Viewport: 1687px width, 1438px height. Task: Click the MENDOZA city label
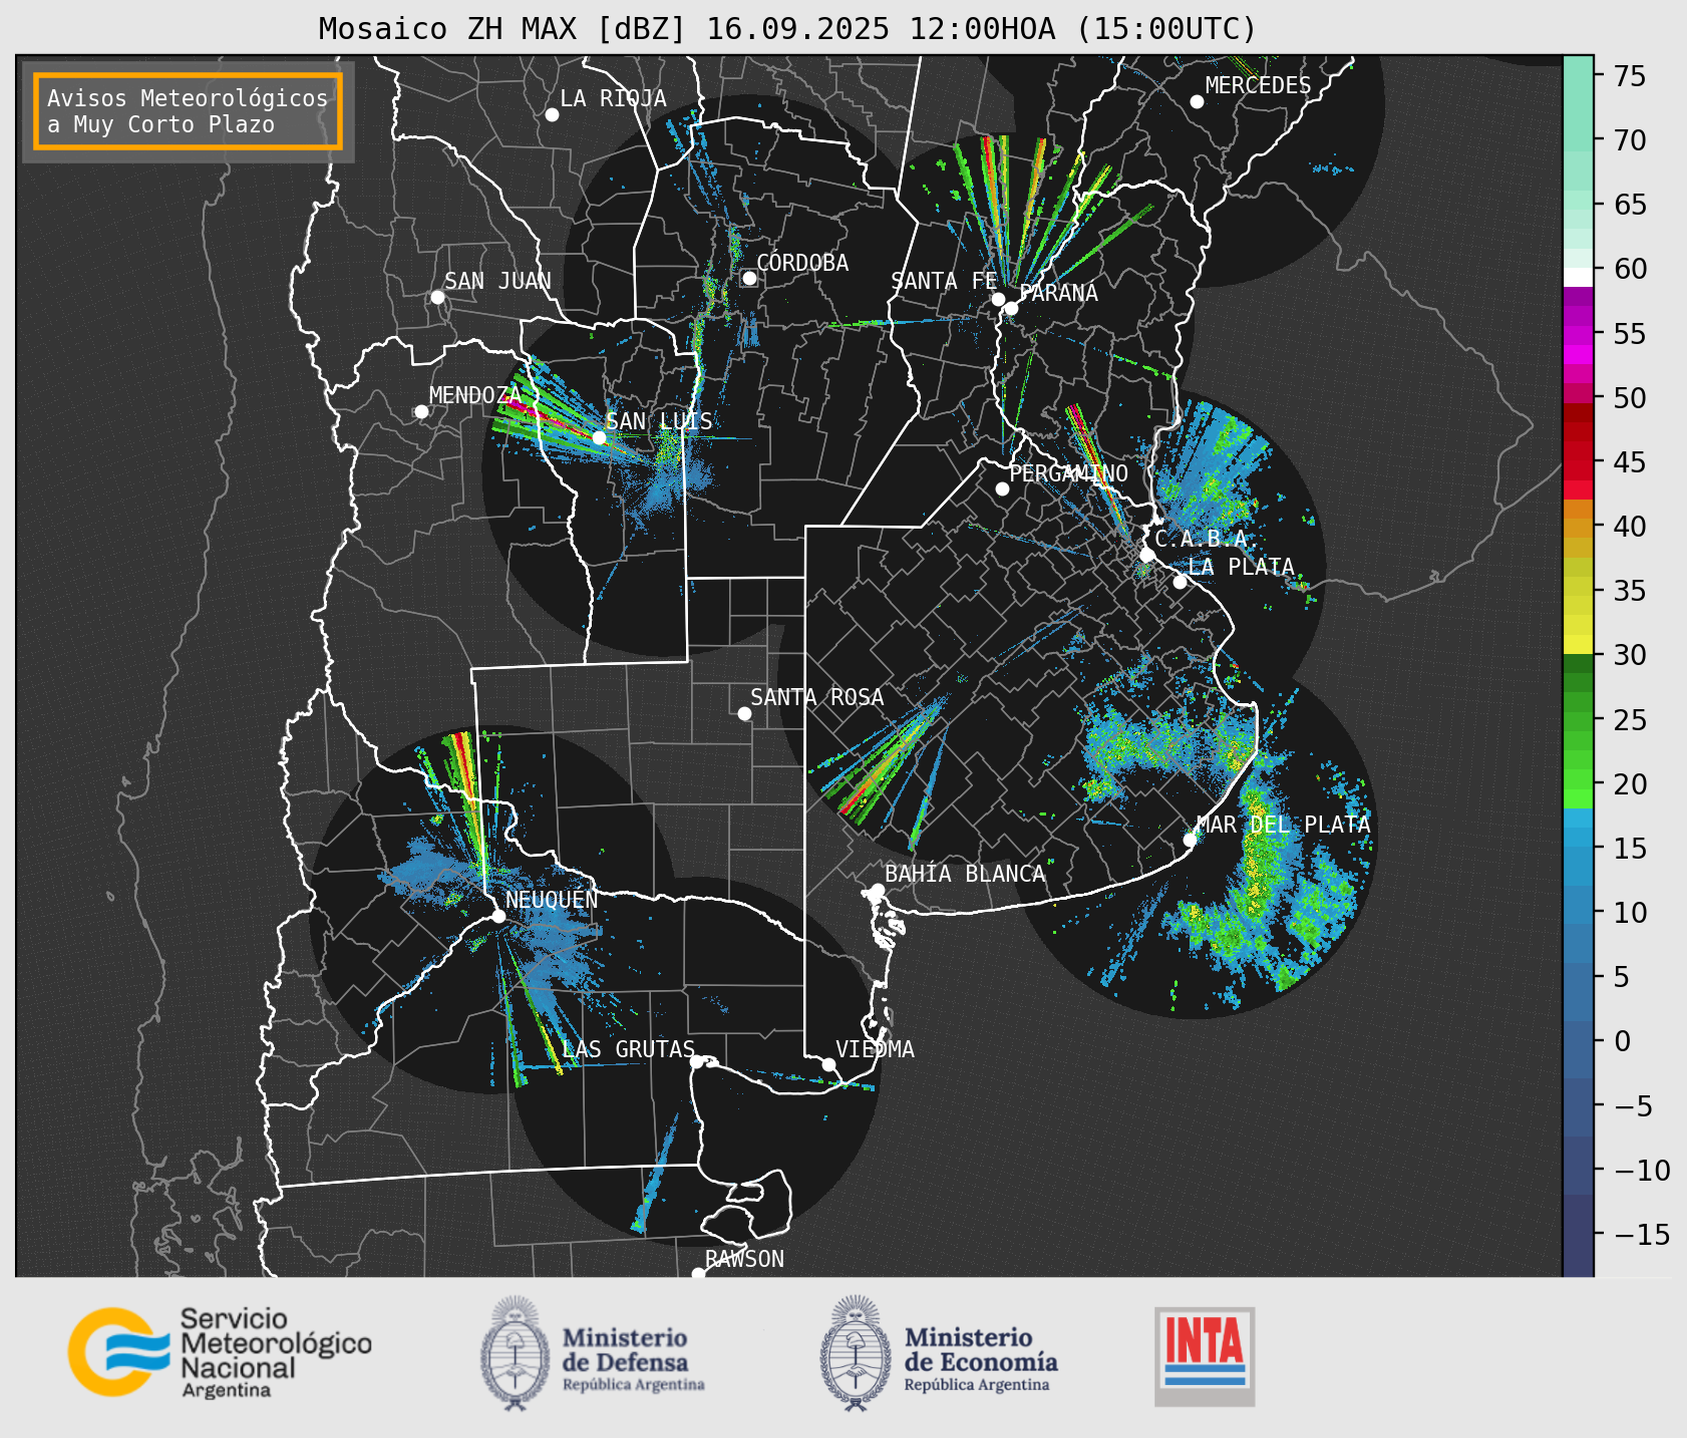click(476, 396)
